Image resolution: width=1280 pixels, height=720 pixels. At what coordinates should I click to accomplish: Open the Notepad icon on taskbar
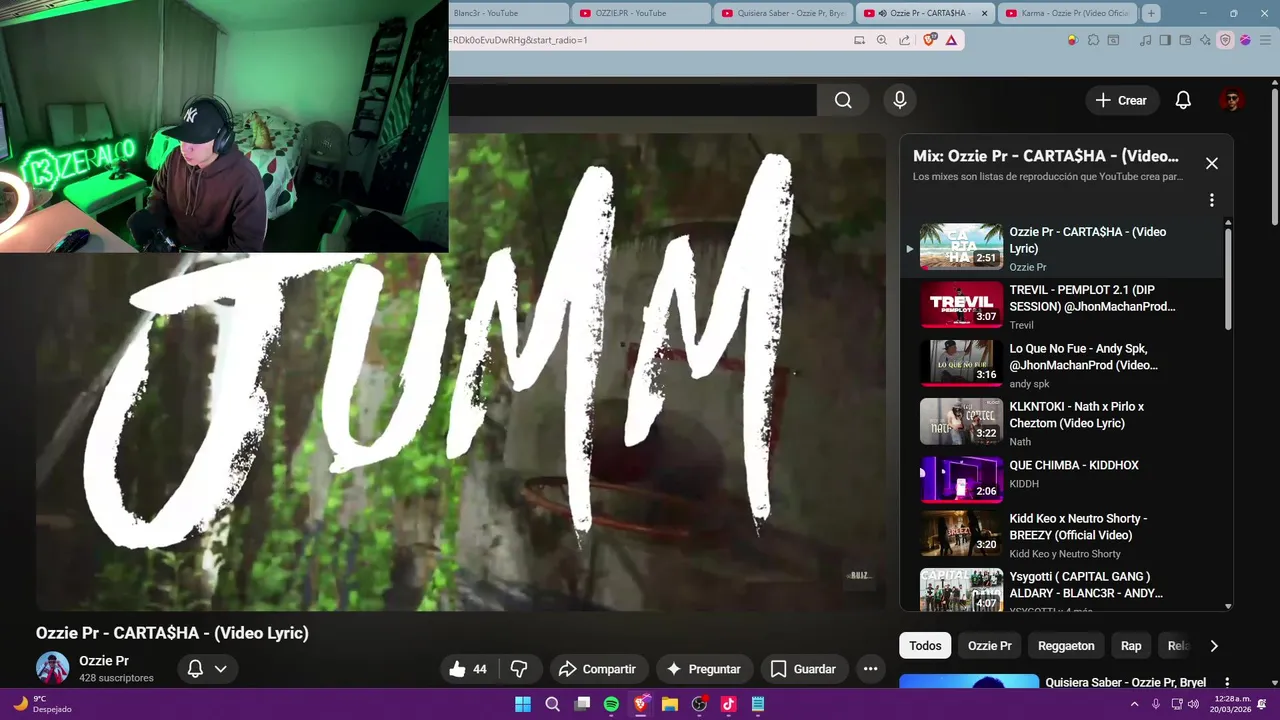[x=758, y=704]
